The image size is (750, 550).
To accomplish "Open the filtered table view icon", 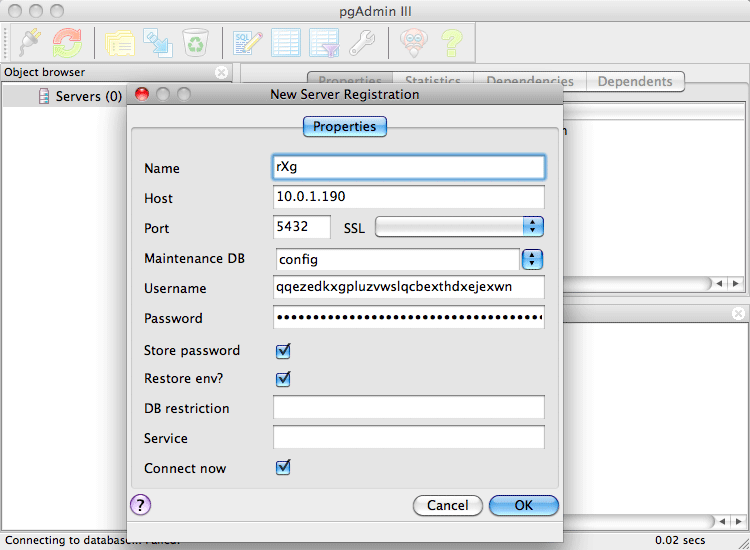I will 324,43.
